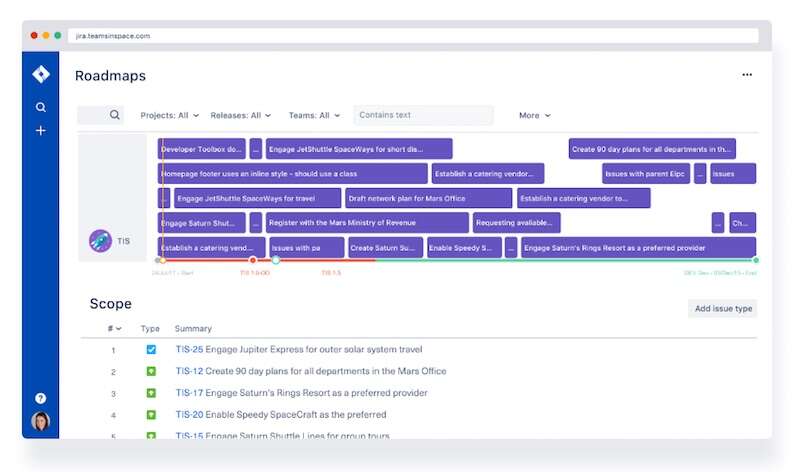Open the Releases: All dropdown
Screen dimensions: 800x472
pos(241,115)
